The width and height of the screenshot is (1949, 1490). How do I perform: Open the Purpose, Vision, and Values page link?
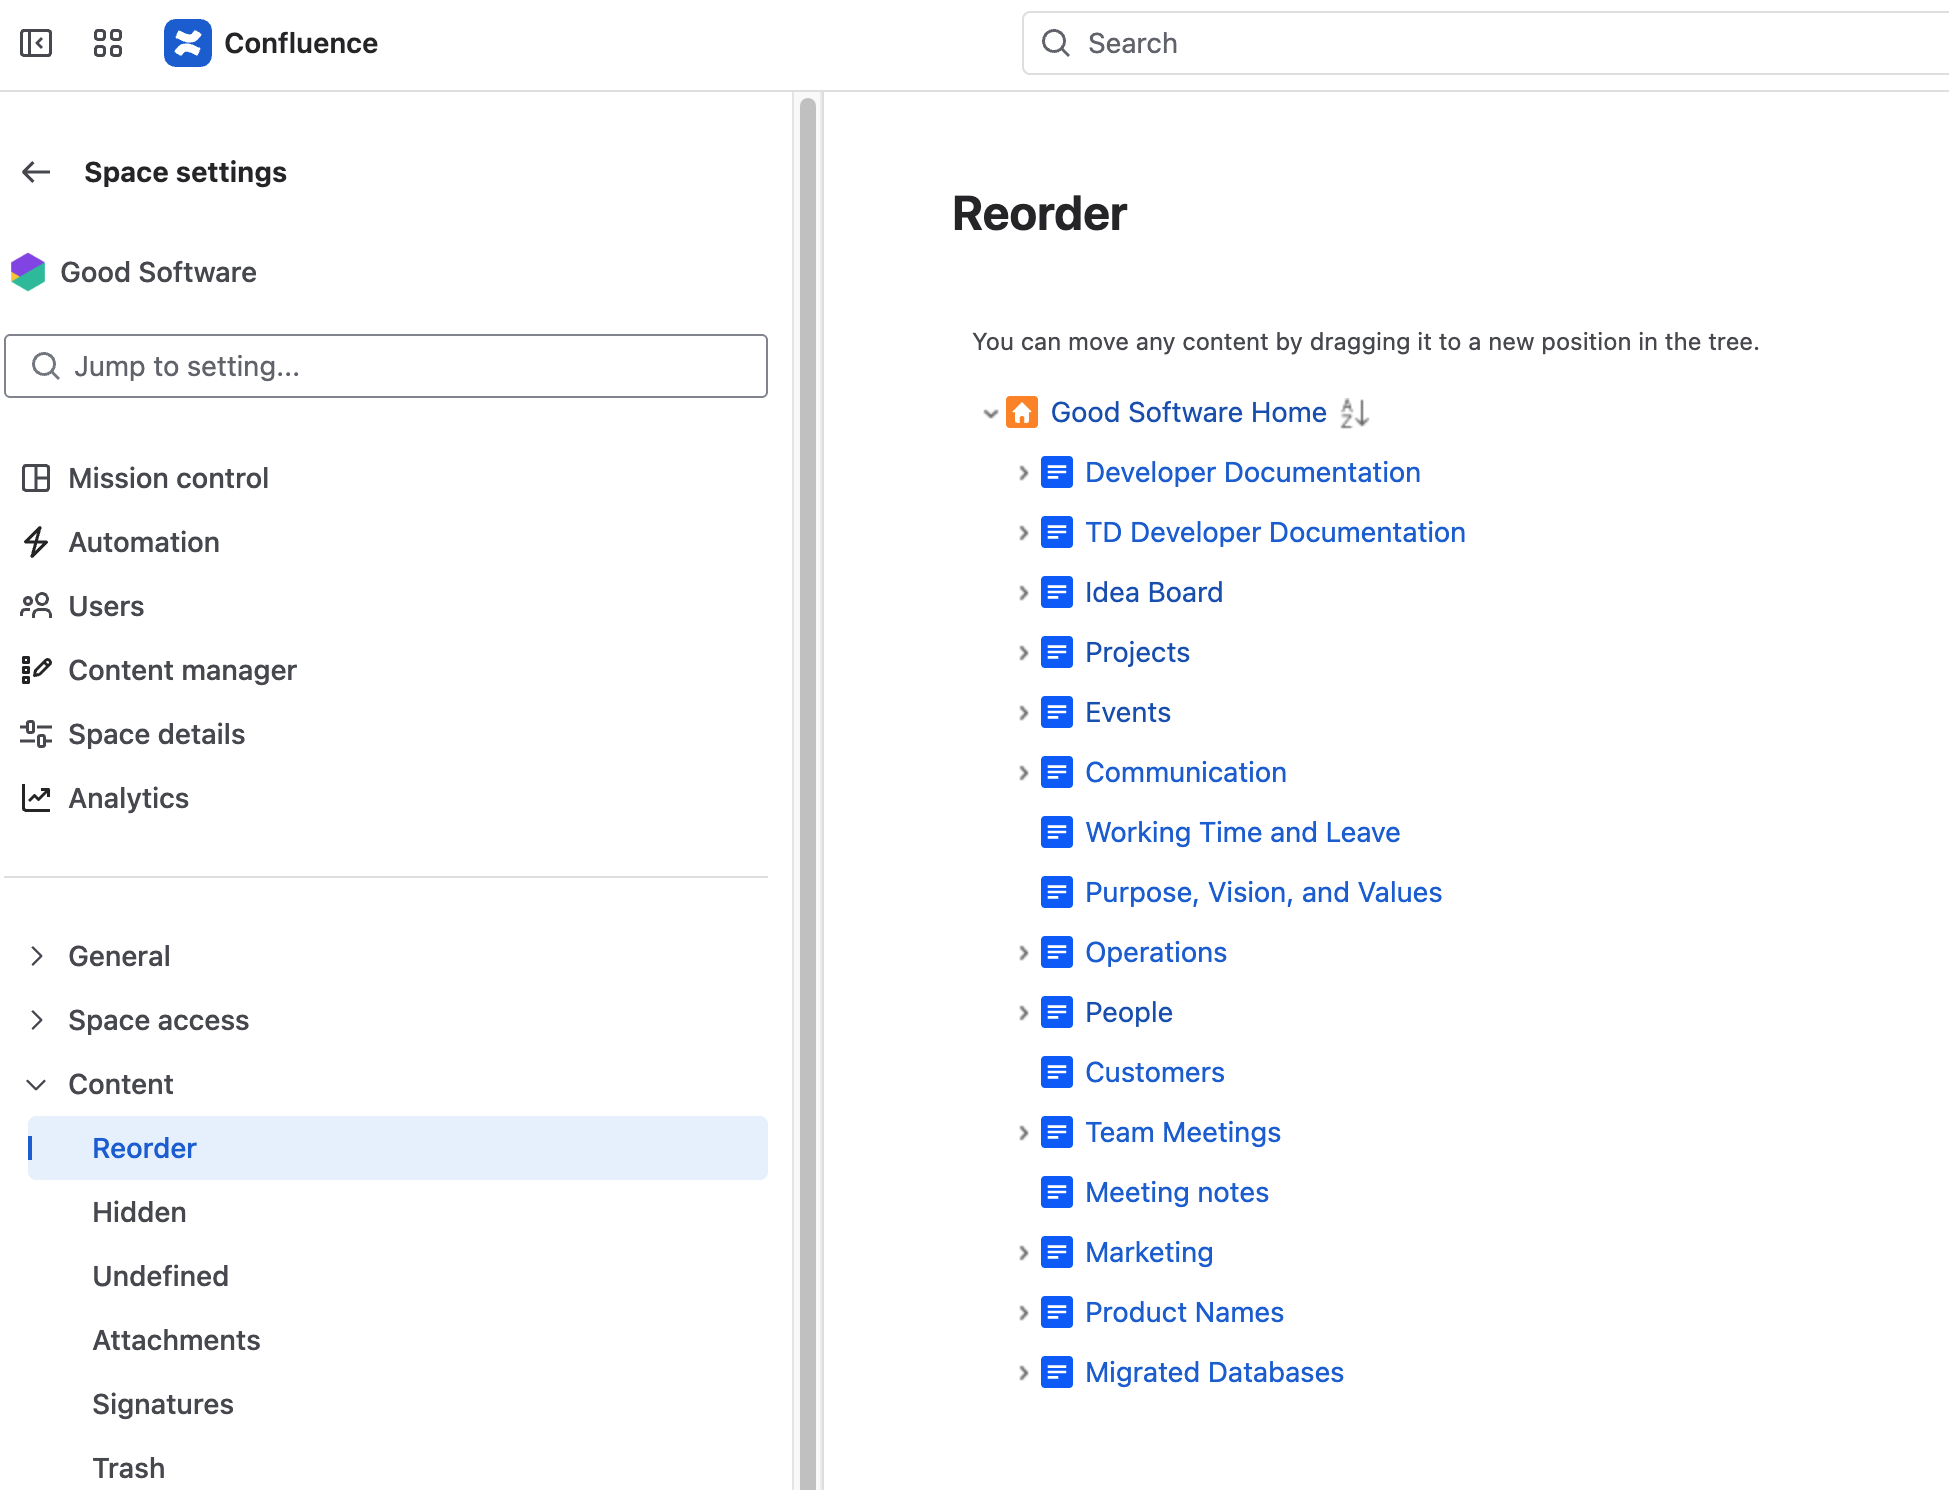(x=1263, y=892)
